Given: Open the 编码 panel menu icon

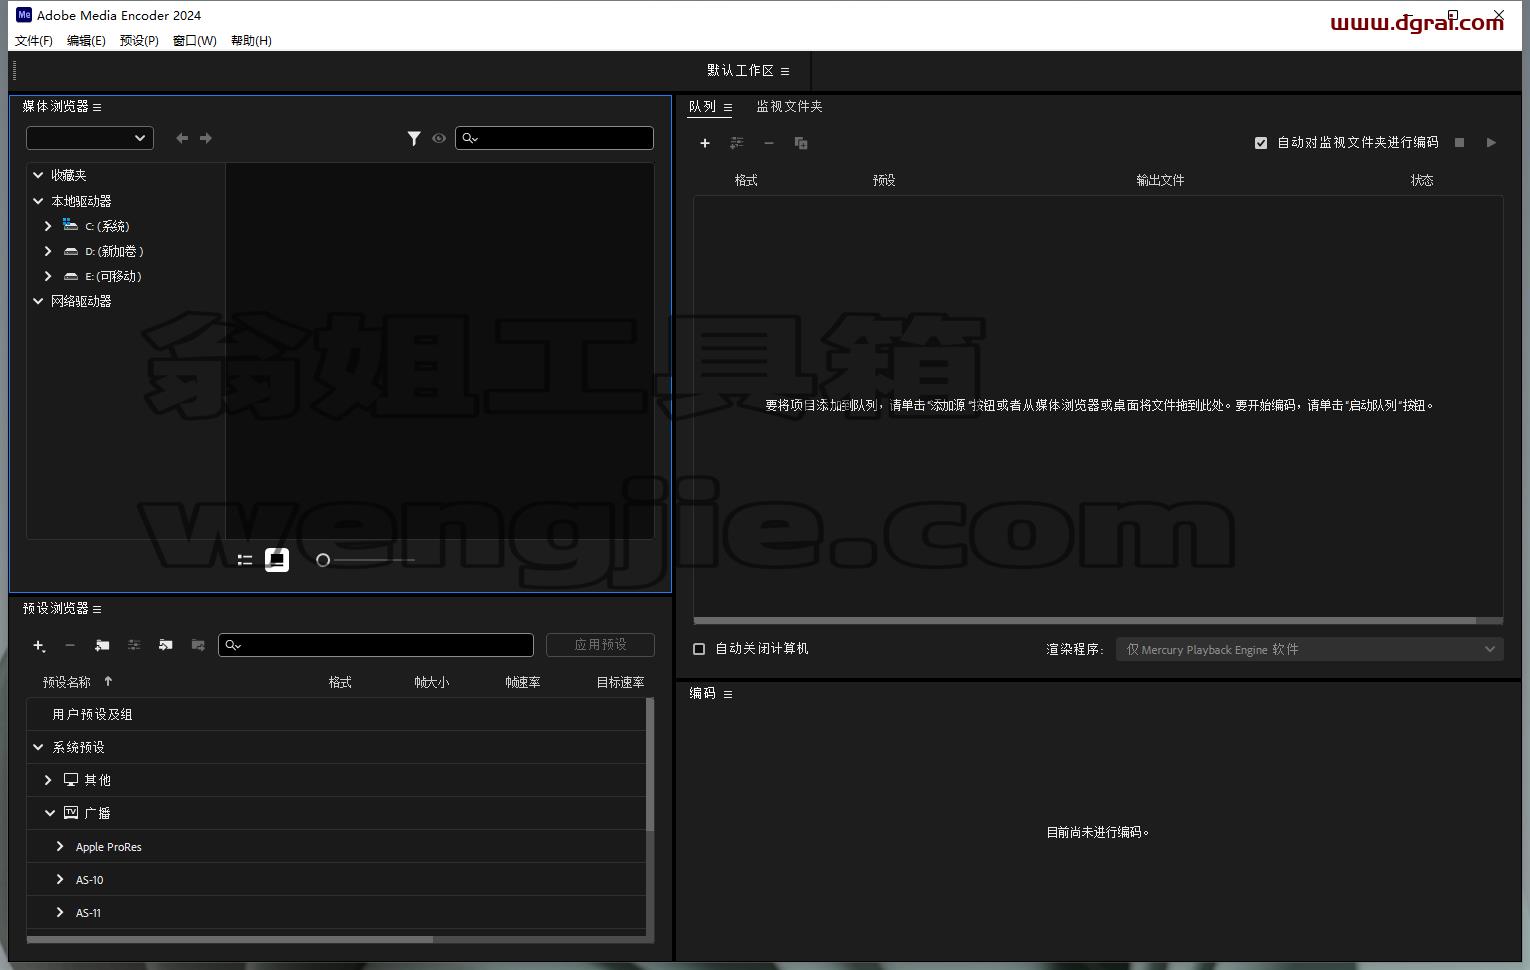Looking at the screenshot, I should [728, 694].
